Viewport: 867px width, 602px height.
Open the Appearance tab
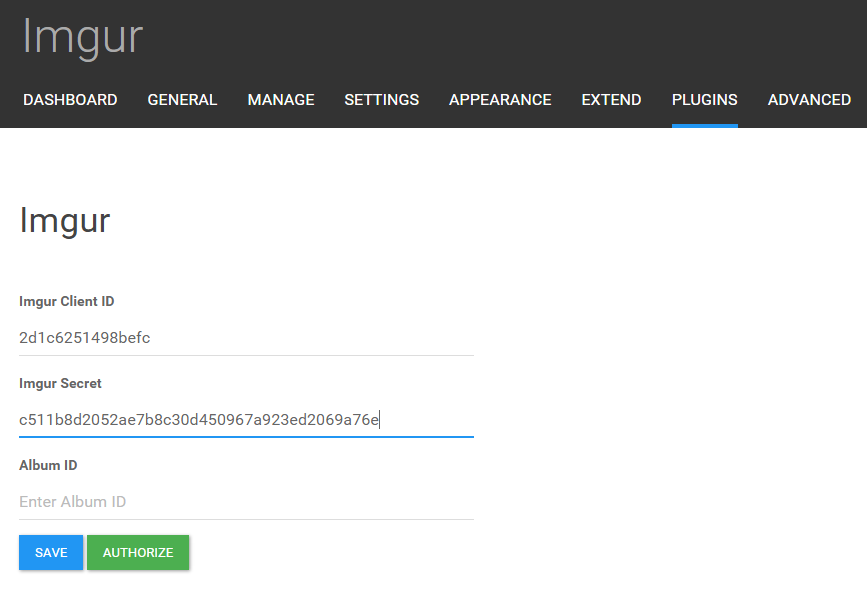pyautogui.click(x=500, y=100)
